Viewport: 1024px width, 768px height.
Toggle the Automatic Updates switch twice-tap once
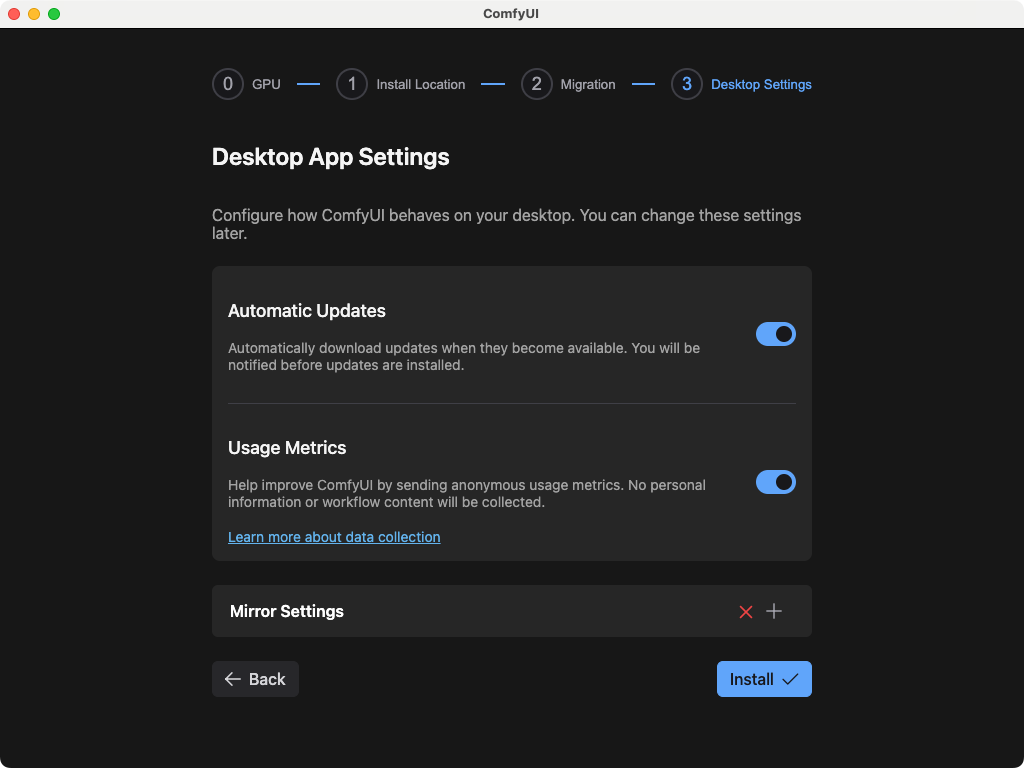pos(776,334)
